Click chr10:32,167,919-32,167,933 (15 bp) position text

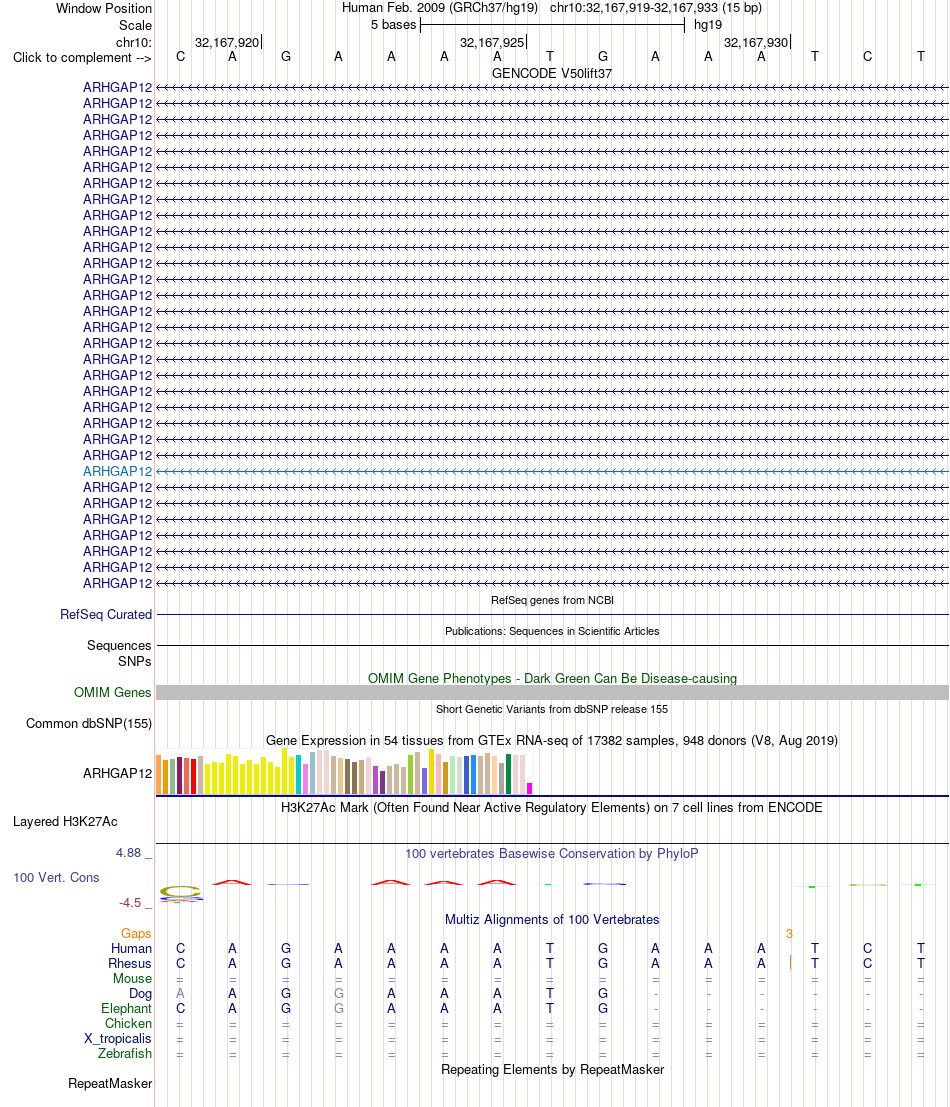point(656,8)
